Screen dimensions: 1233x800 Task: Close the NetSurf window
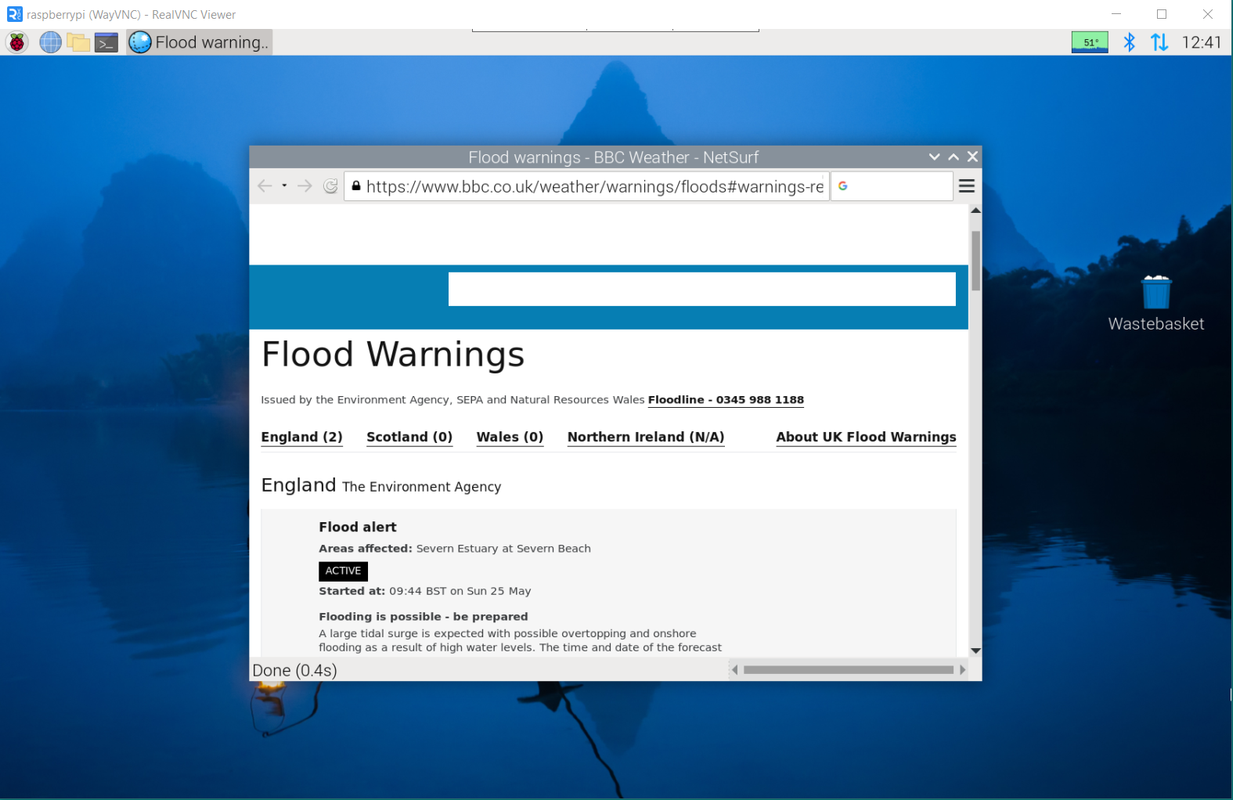coord(972,157)
